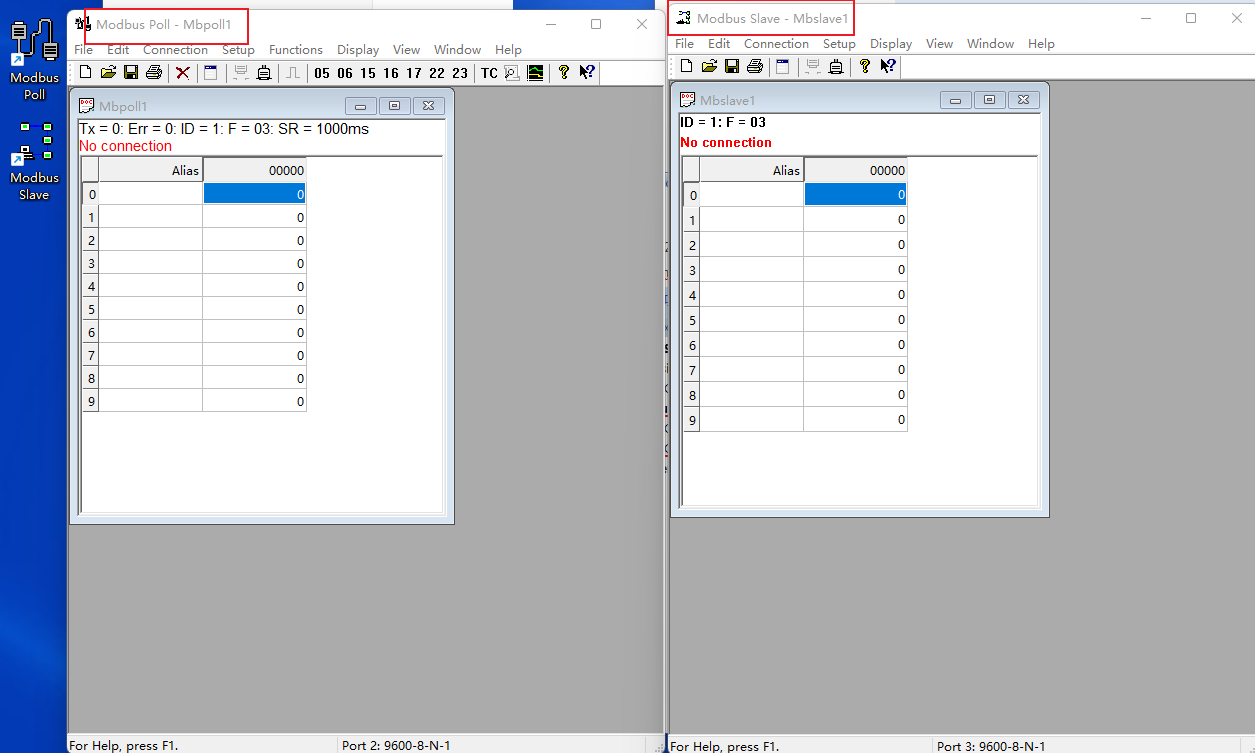
Task: Click the red X delete icon in Modbus Poll
Action: pyautogui.click(x=183, y=72)
